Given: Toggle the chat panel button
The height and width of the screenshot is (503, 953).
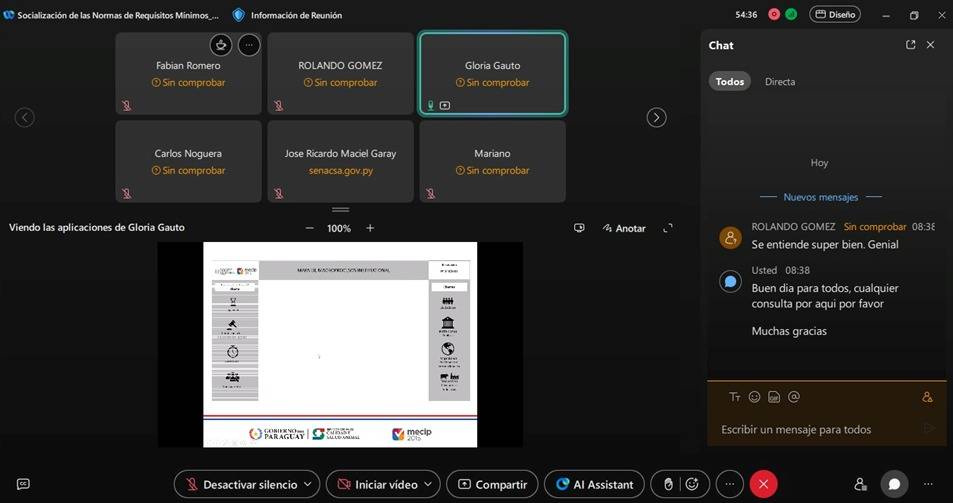Looking at the screenshot, I should coord(894,484).
